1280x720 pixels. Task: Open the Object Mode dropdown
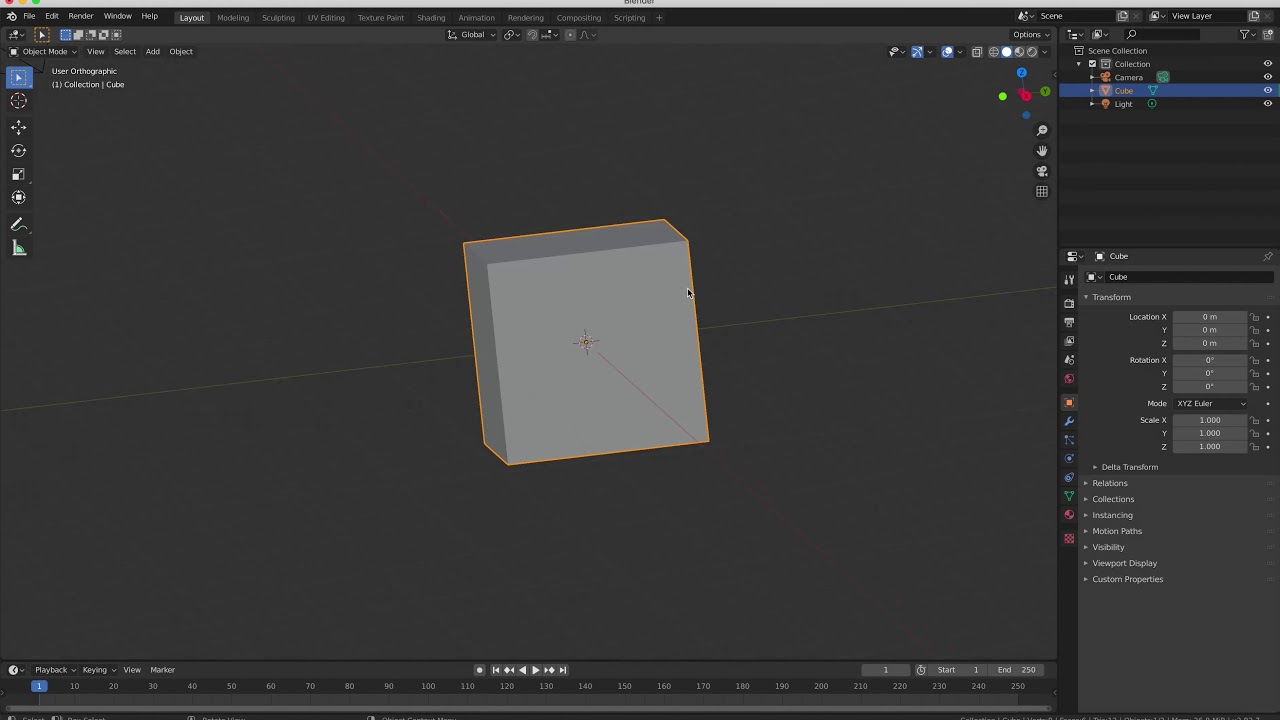43,52
